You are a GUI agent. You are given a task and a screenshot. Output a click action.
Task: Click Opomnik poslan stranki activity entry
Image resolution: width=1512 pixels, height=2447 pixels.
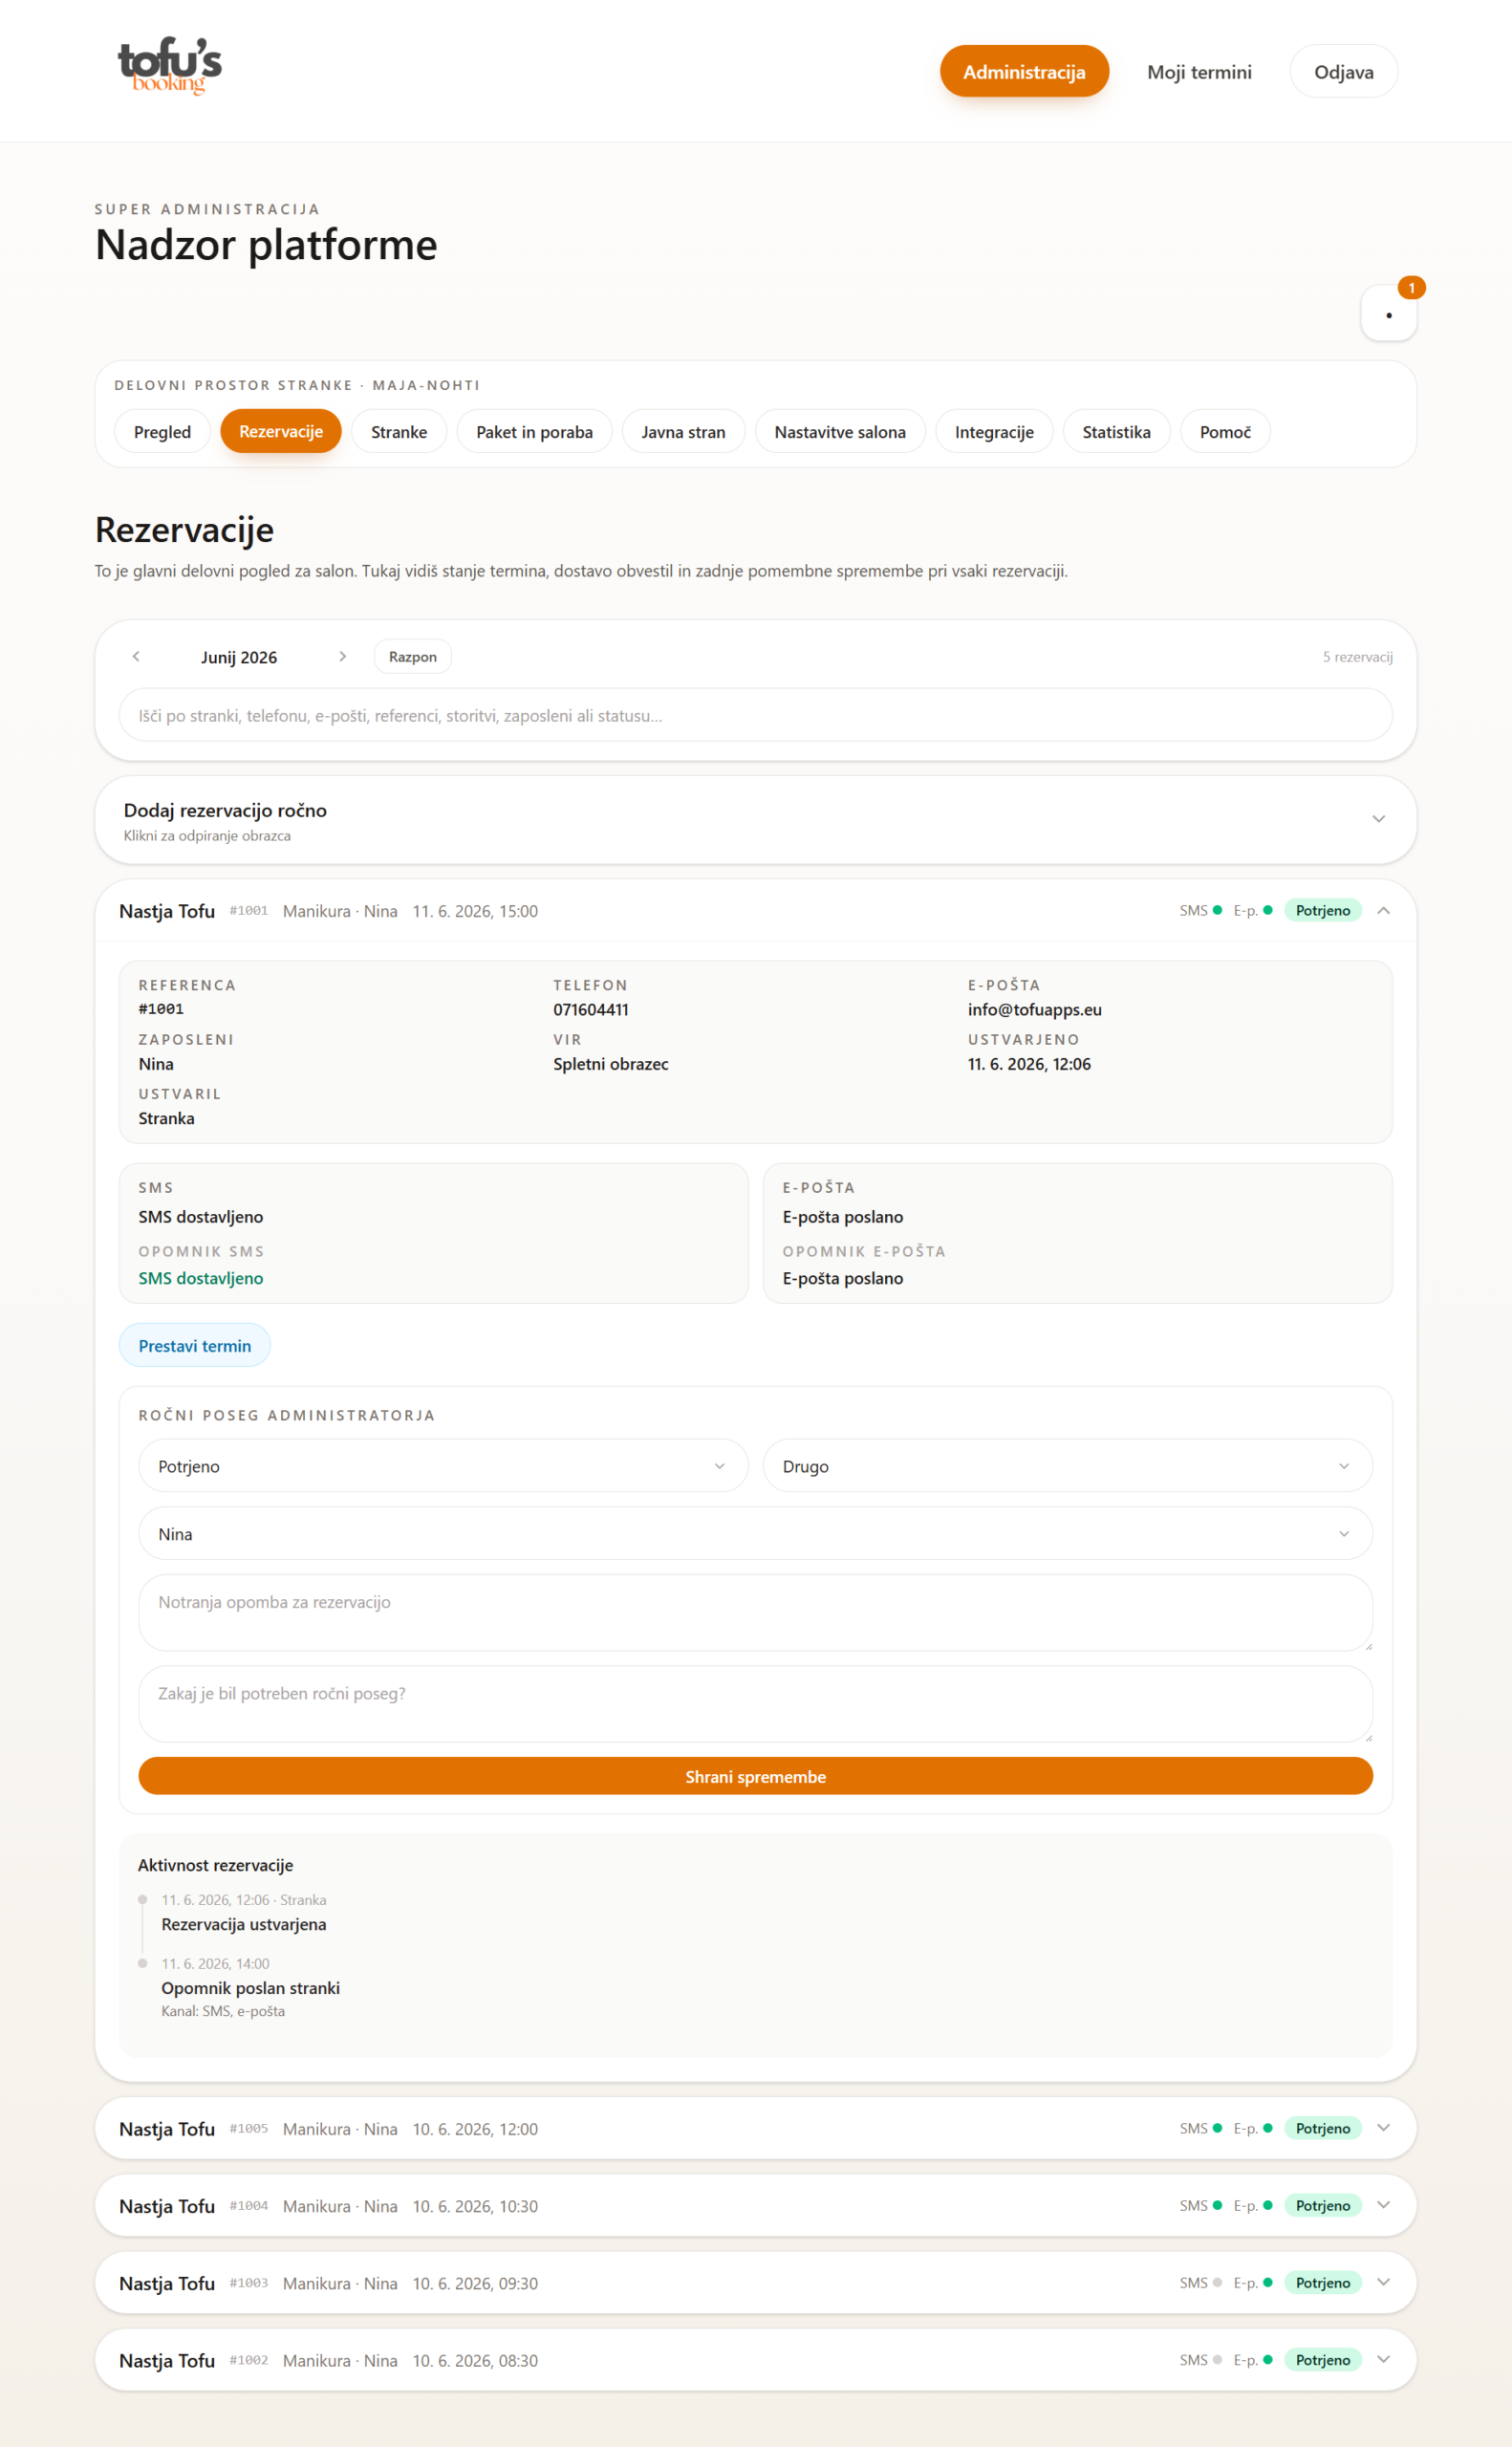[250, 1988]
